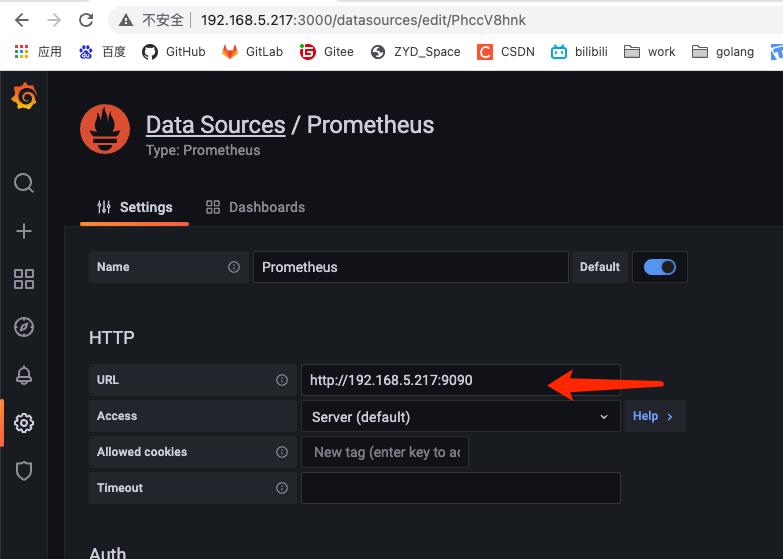This screenshot has width=783, height=559.
Task: Open the Alerting bell icon
Action: coord(24,375)
